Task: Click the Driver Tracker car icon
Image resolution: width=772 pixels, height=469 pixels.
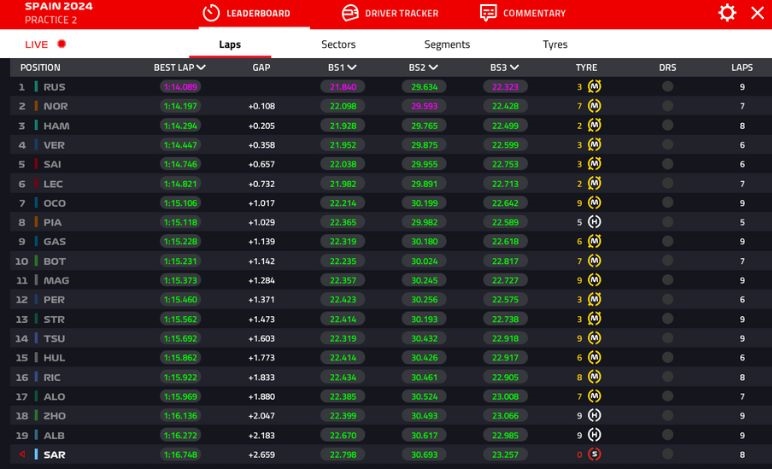Action: 350,13
